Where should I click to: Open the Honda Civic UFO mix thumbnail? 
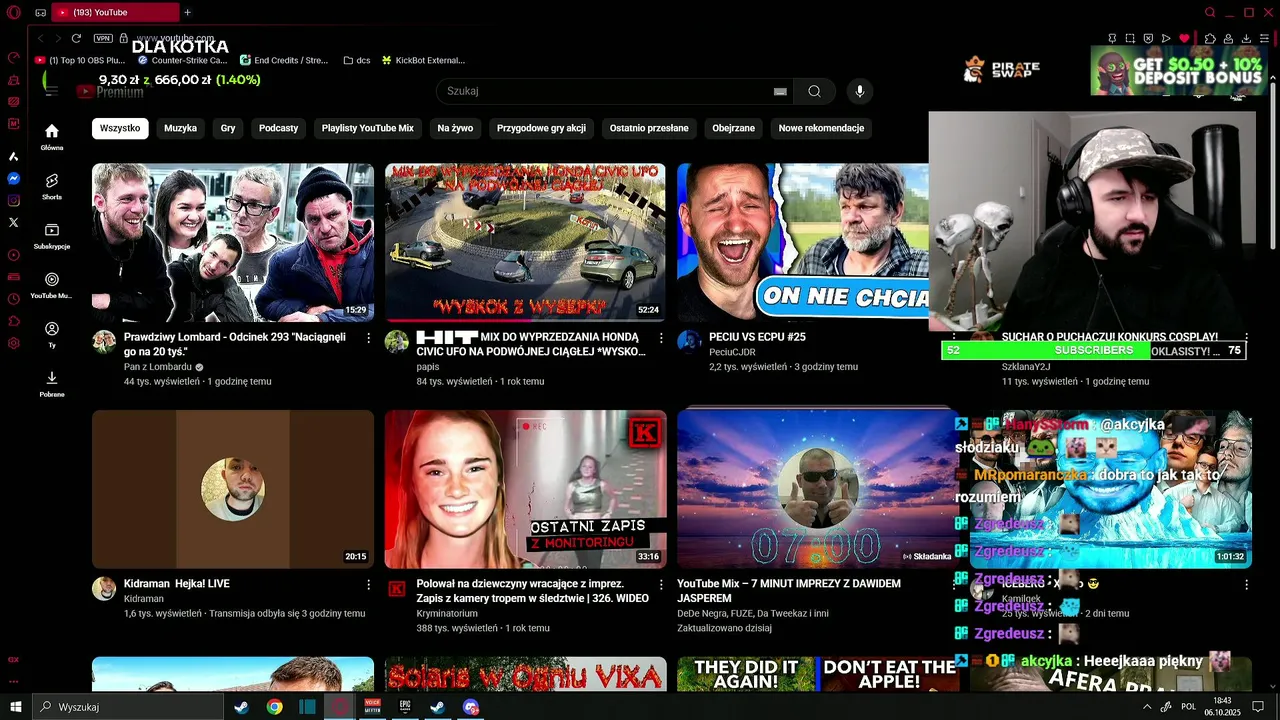coord(525,242)
